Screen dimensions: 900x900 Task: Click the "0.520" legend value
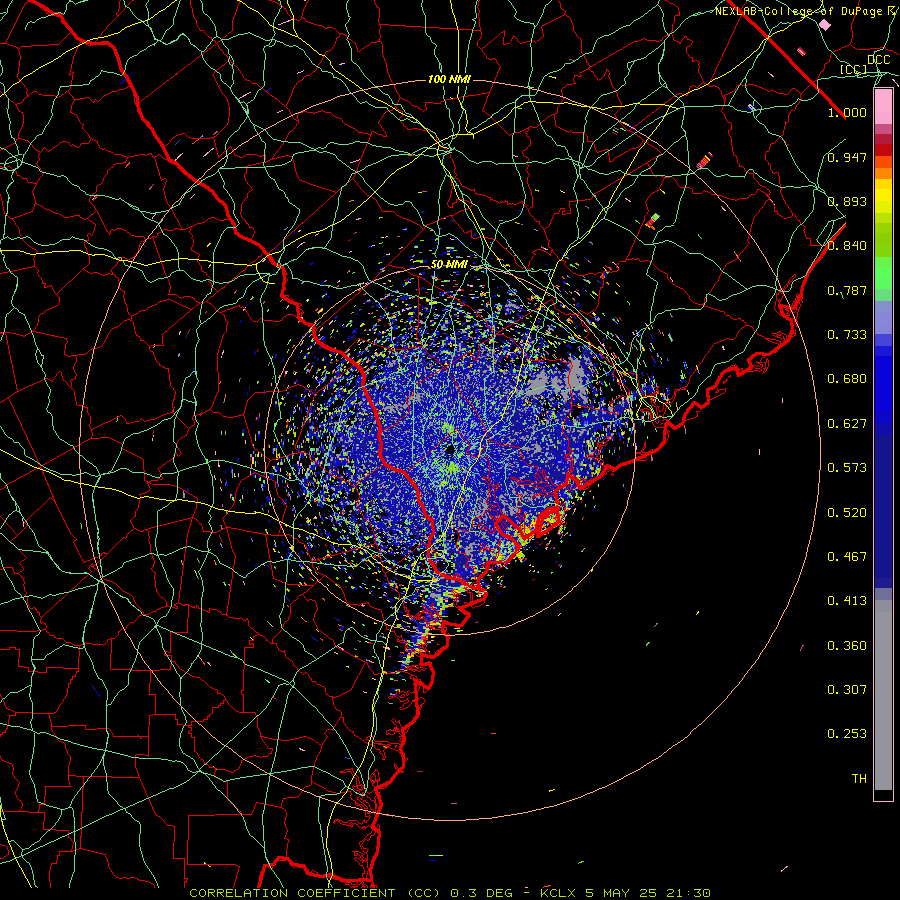coord(847,513)
